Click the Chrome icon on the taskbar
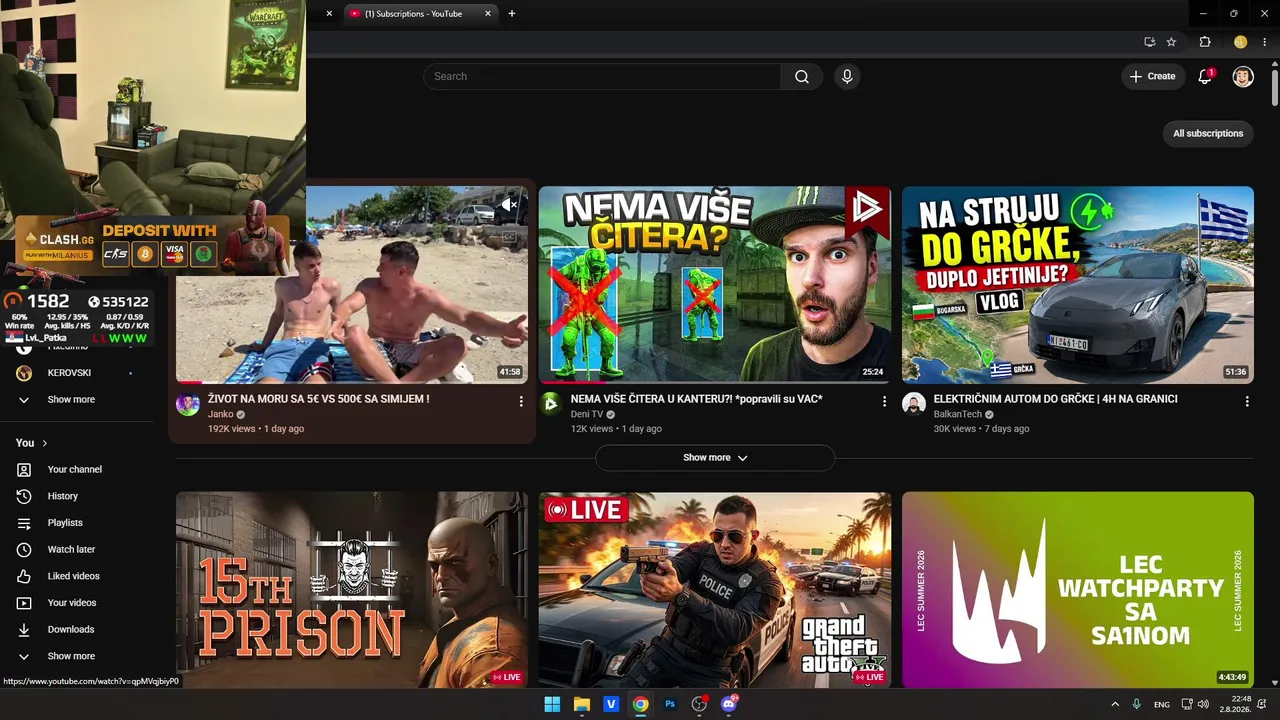The height and width of the screenshot is (720, 1280). tap(640, 704)
